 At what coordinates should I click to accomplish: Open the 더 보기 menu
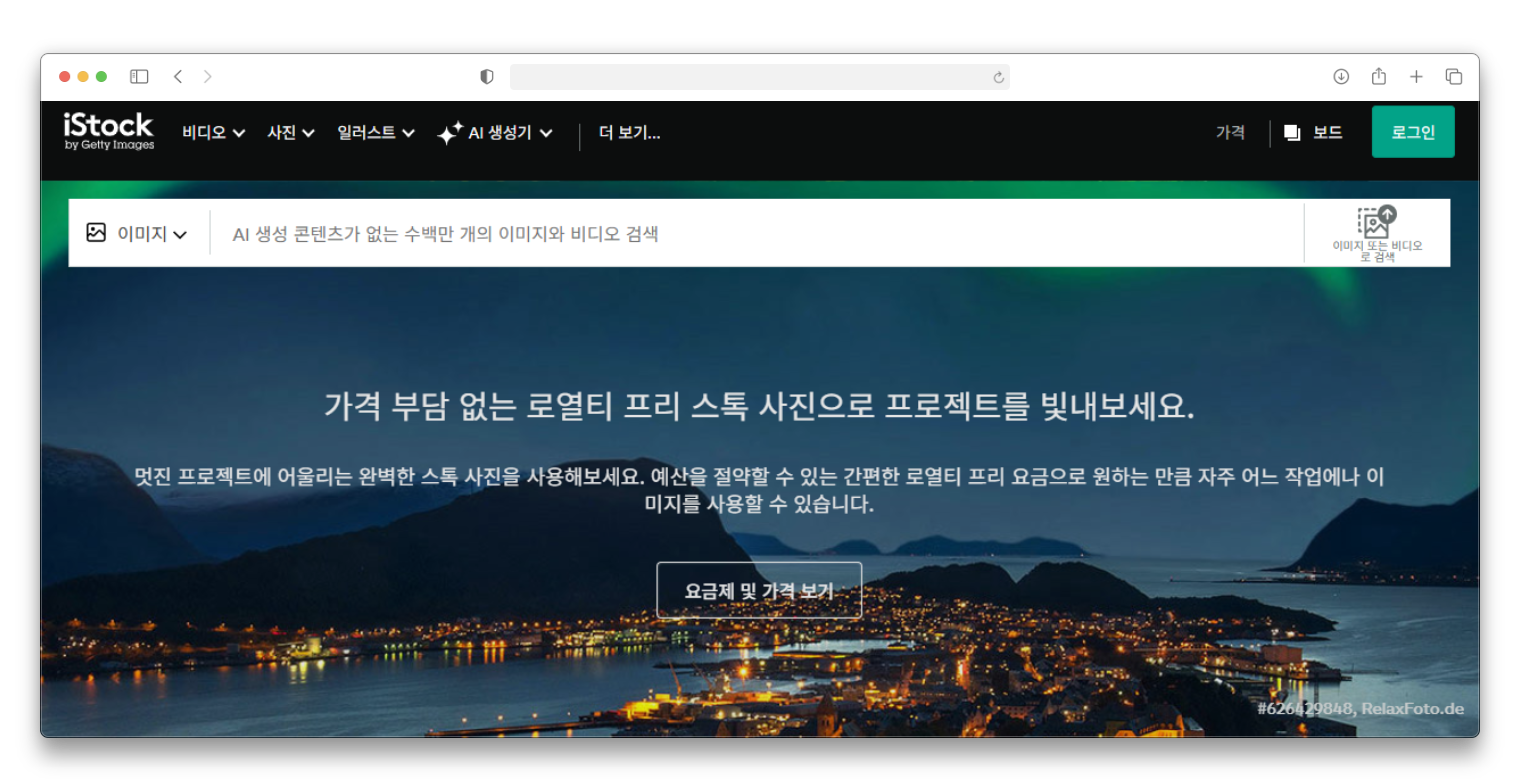tap(630, 133)
